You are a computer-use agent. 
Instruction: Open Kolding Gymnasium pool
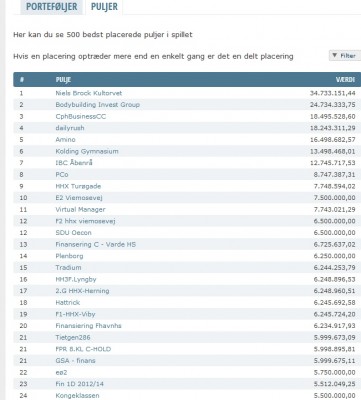pyautogui.click(x=87, y=151)
